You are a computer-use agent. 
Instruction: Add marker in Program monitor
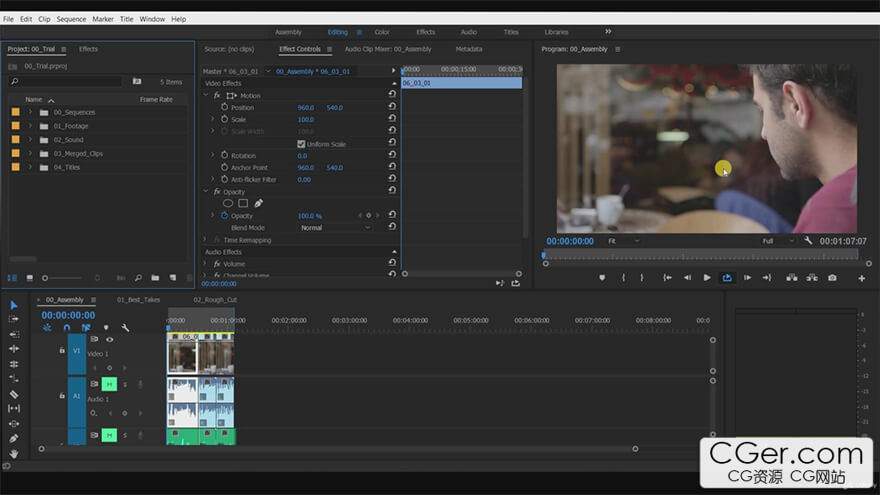click(x=602, y=278)
